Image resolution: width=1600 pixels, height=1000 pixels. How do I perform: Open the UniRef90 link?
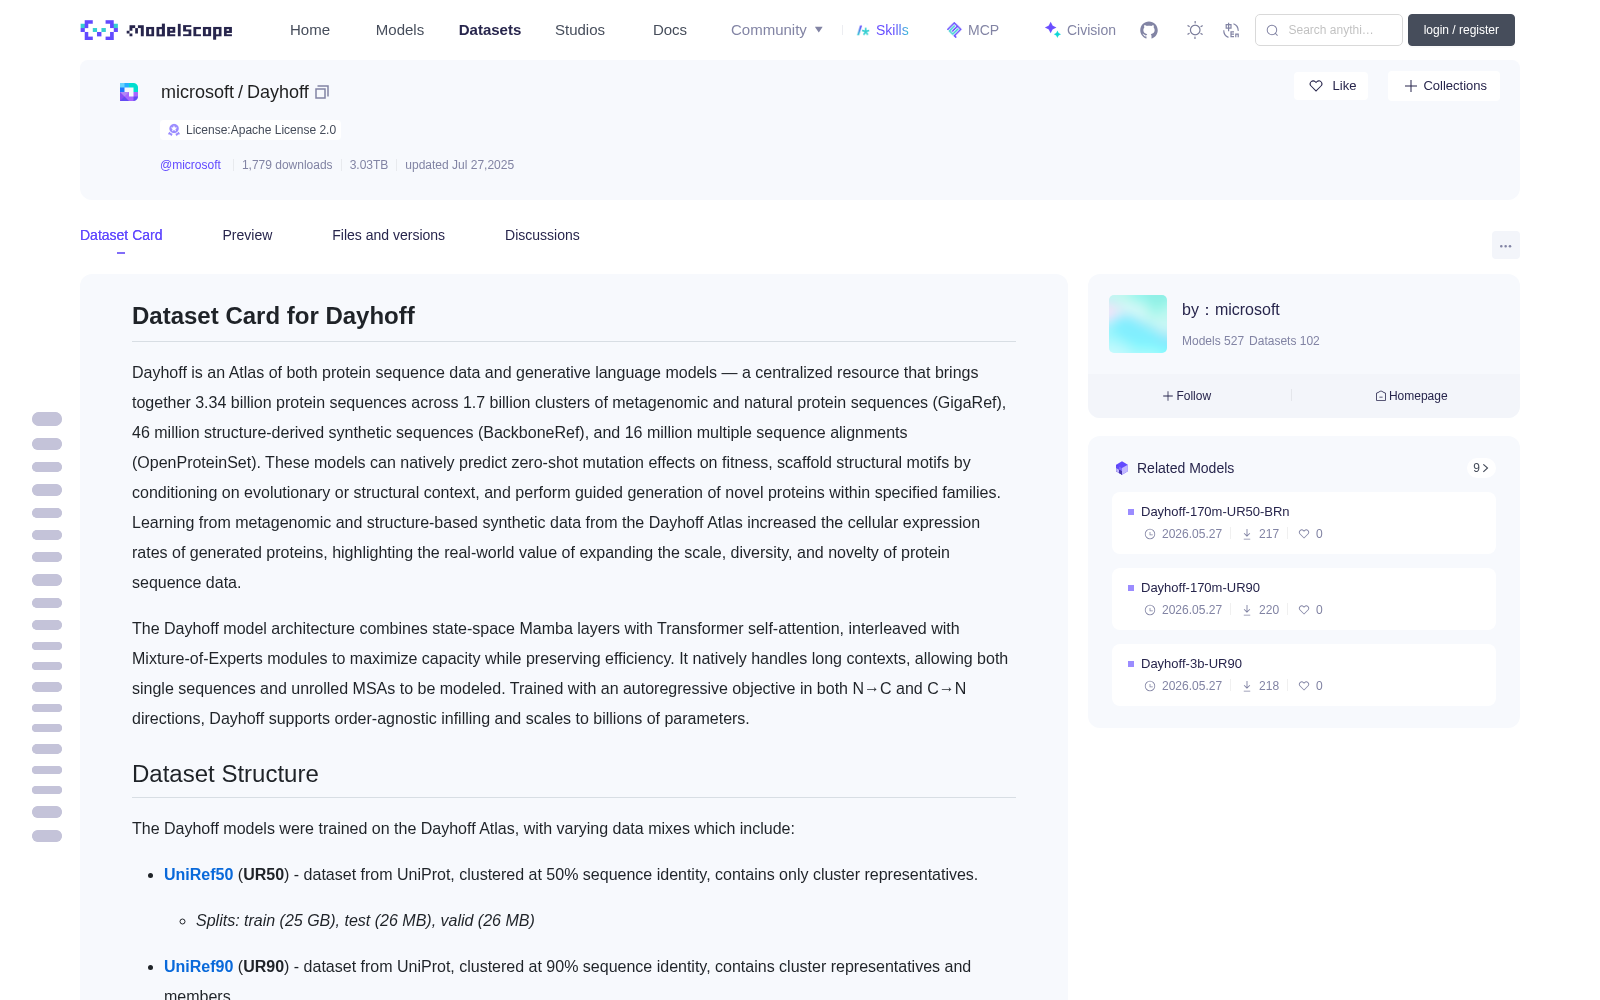tap(198, 966)
